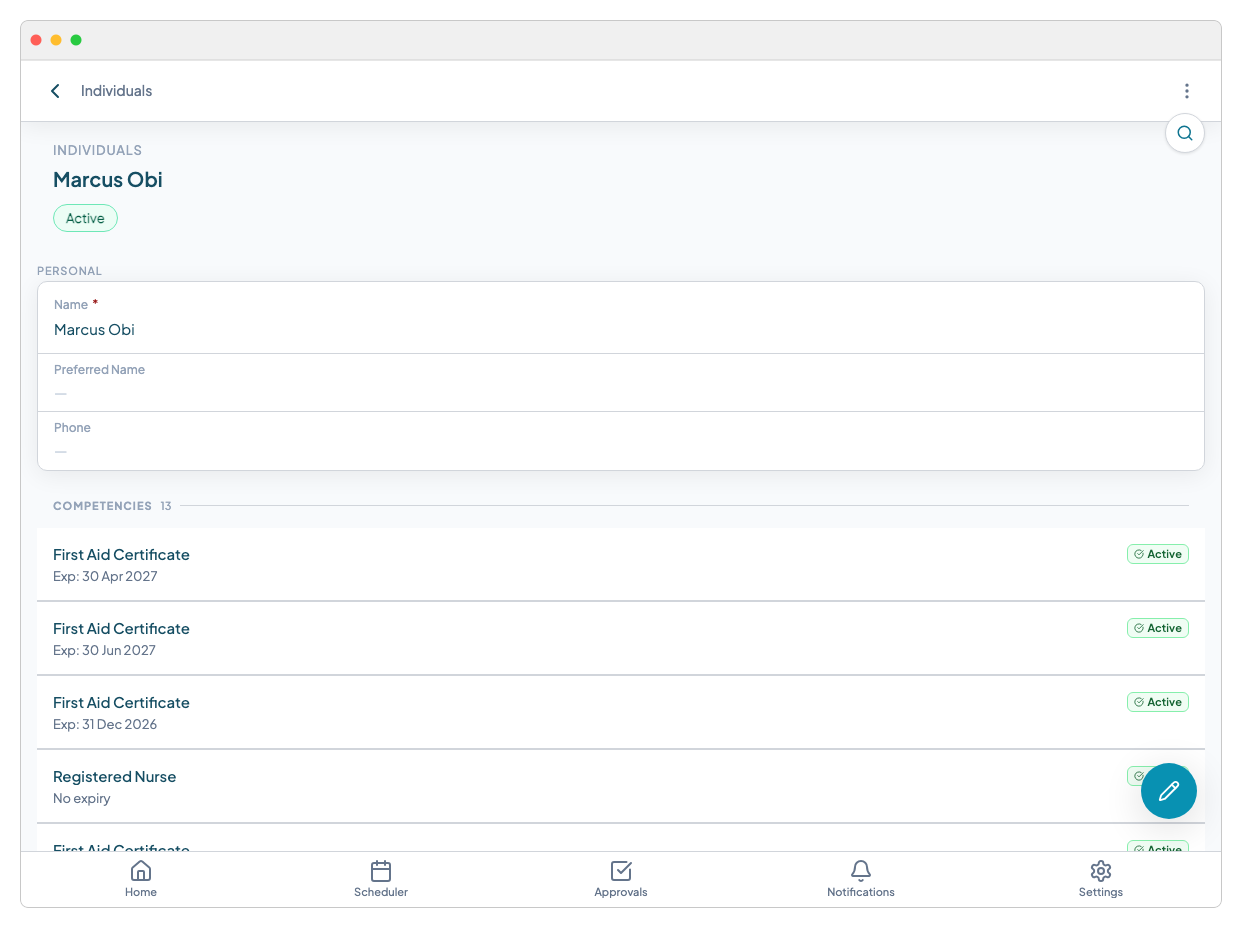Switch to the Approvals tab label
The width and height of the screenshot is (1242, 928).
point(621,892)
